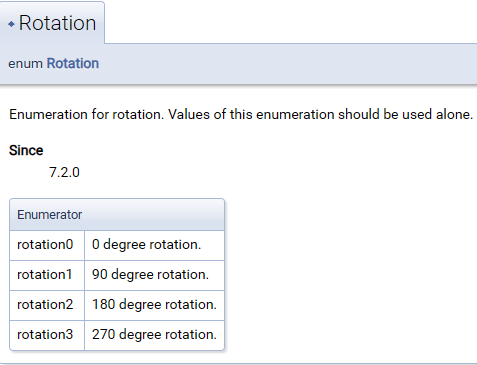
Task: Click the Enumeration for rotation description sentence
Action: click(x=241, y=114)
